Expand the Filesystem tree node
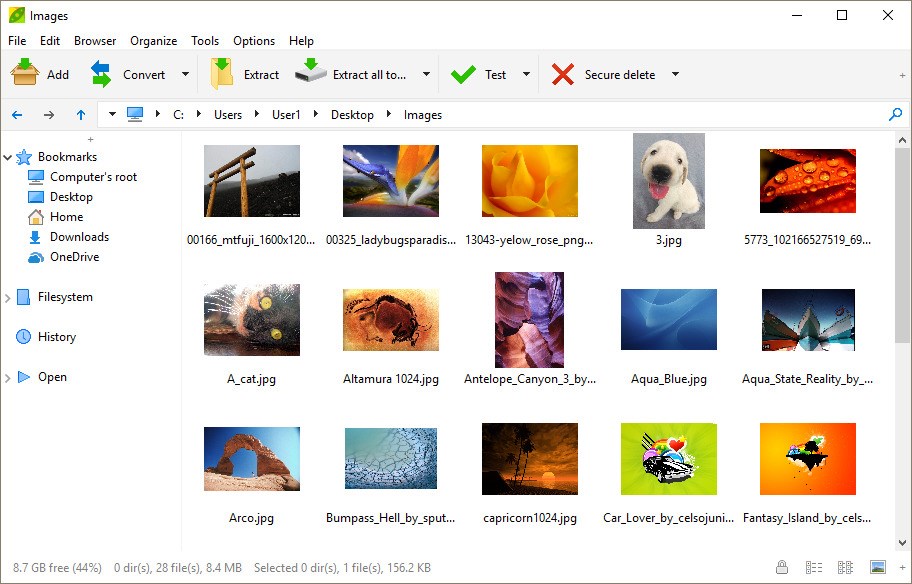Viewport: 912px width, 584px height. click(8, 297)
